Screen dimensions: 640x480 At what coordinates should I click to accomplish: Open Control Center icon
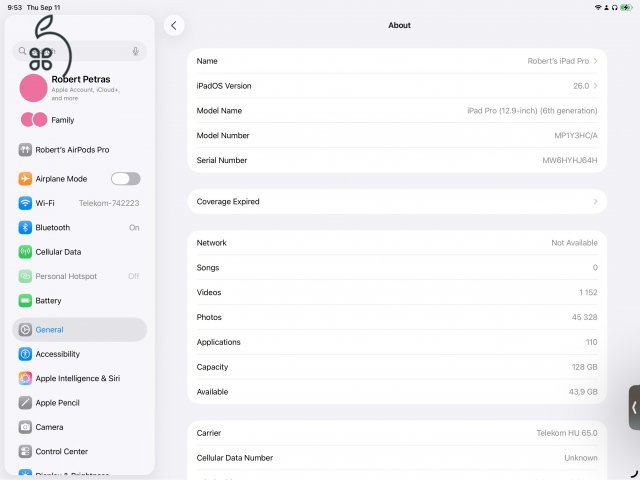pos(25,451)
